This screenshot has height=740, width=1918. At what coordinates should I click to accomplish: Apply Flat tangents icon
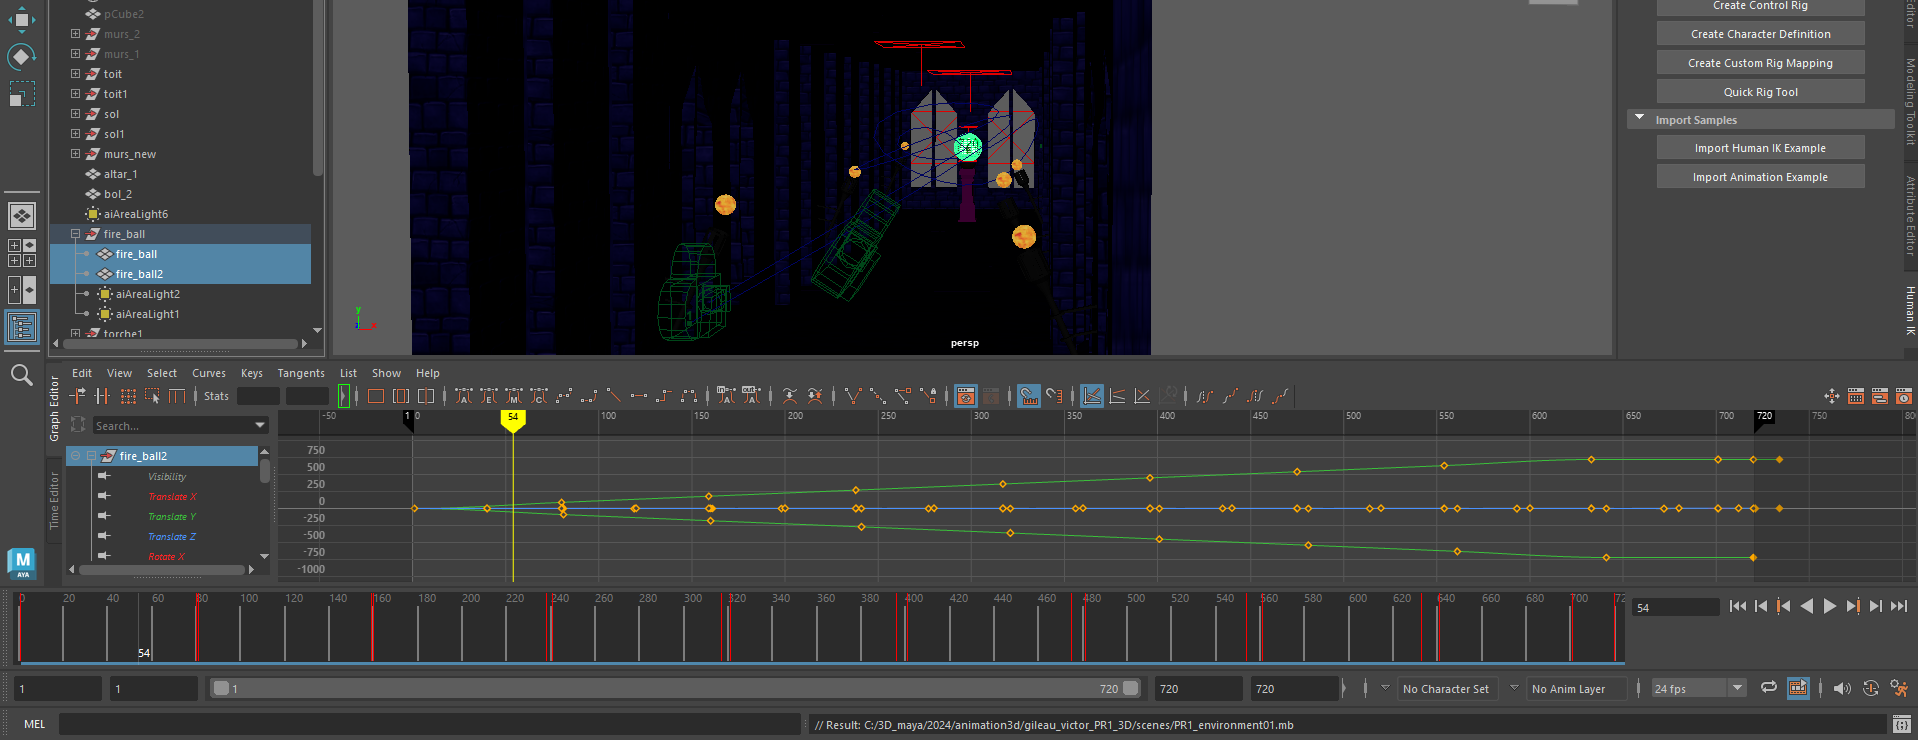point(638,396)
